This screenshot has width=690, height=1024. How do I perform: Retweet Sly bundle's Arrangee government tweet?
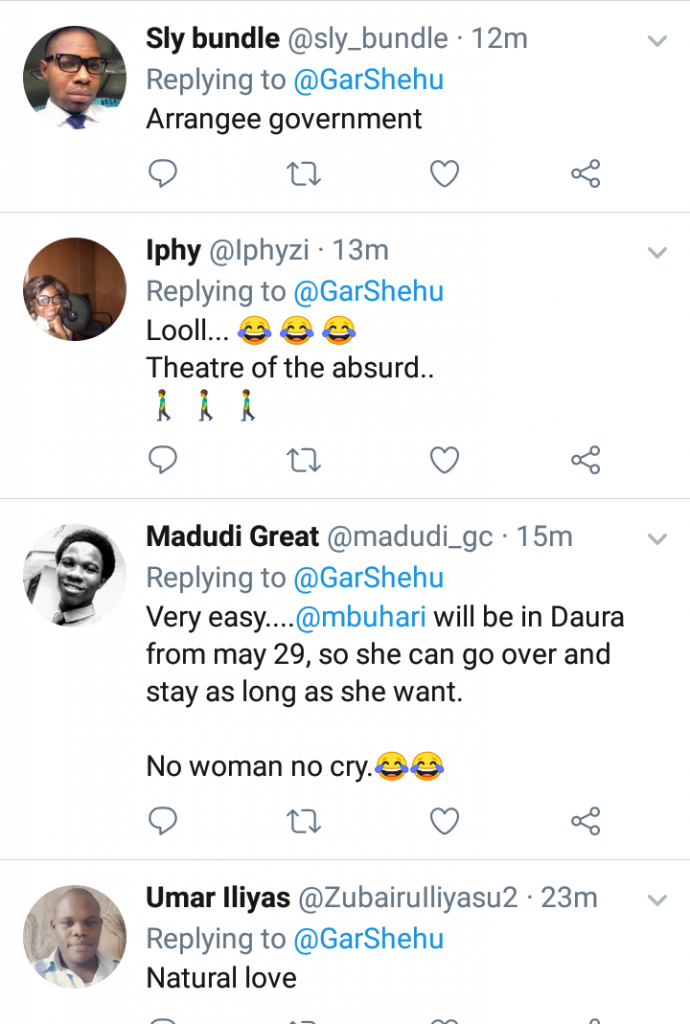coord(303,175)
